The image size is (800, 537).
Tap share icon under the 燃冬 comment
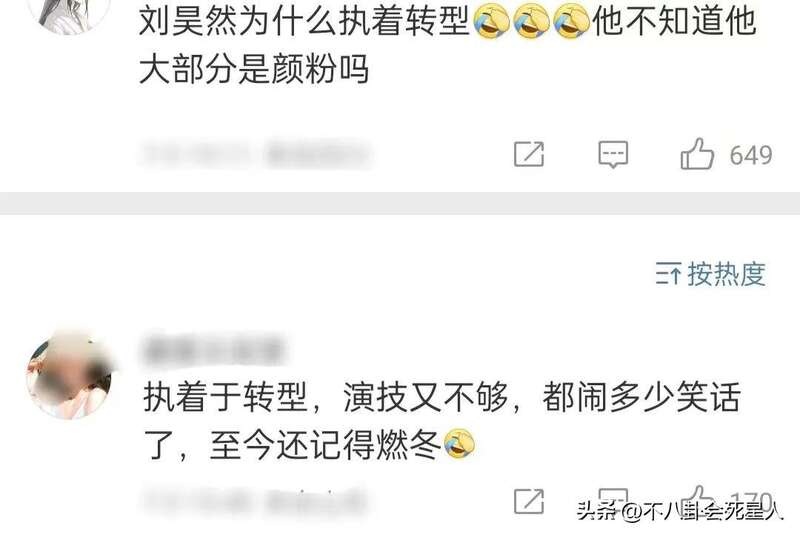coord(529,501)
